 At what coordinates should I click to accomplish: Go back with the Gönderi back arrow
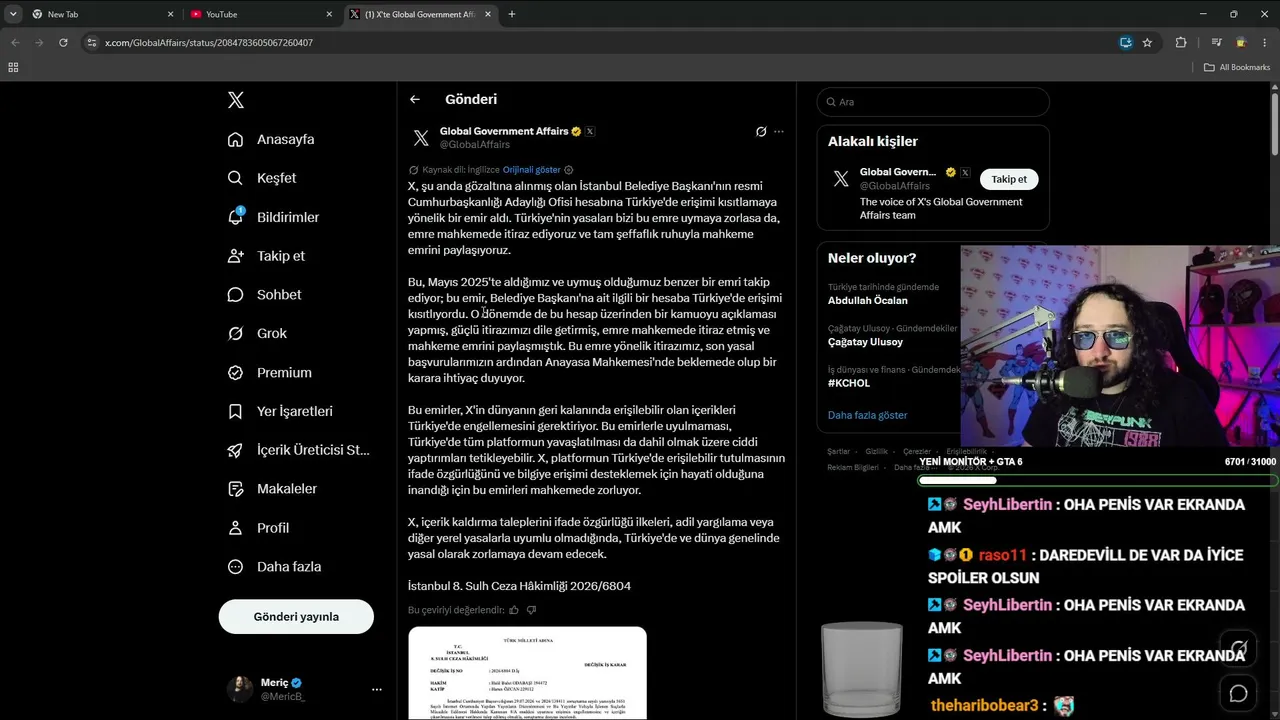click(415, 99)
